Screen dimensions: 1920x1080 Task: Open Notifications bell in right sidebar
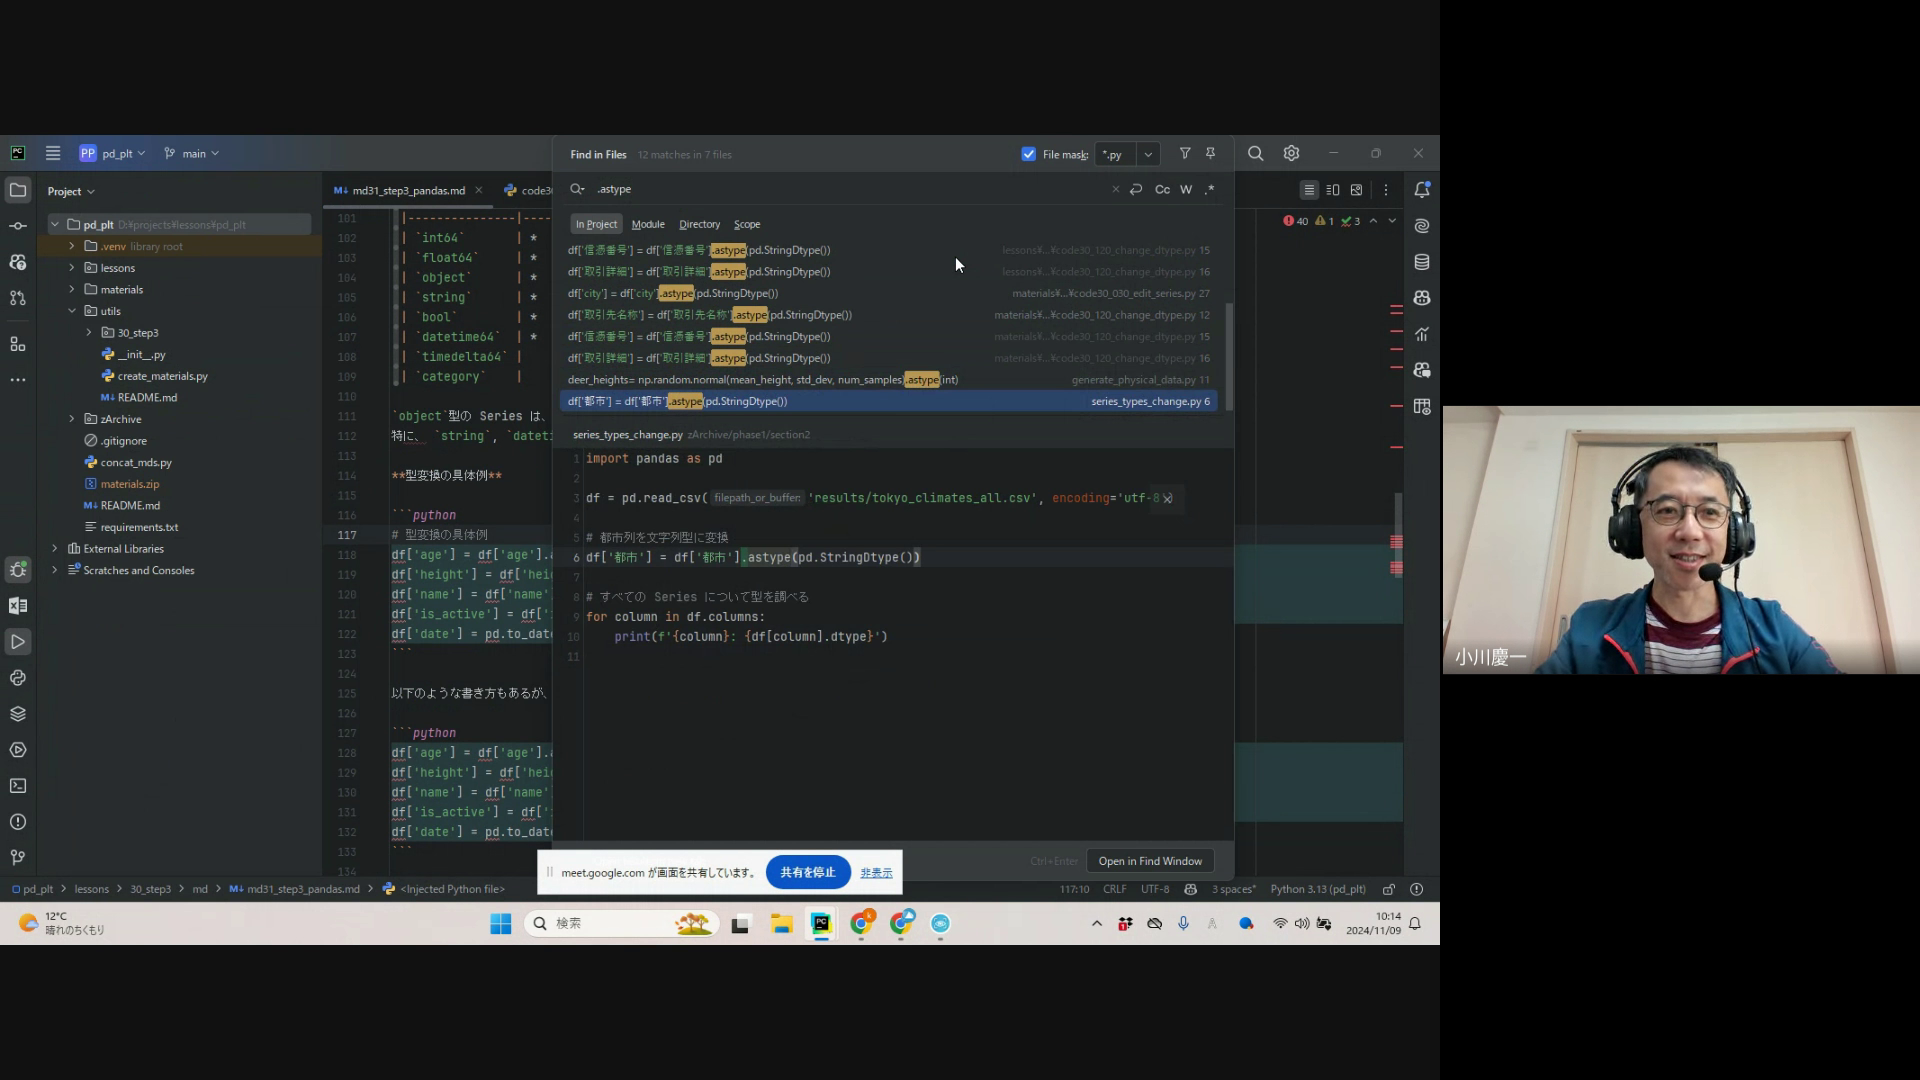1422,190
